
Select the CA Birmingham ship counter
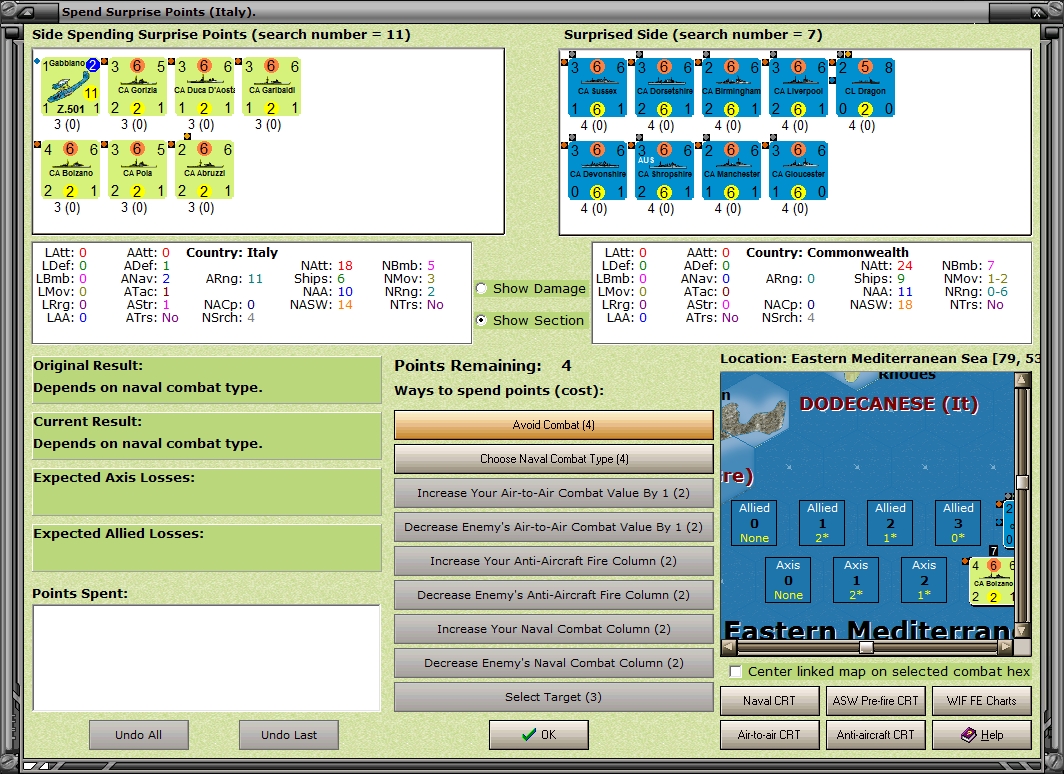[x=731, y=88]
